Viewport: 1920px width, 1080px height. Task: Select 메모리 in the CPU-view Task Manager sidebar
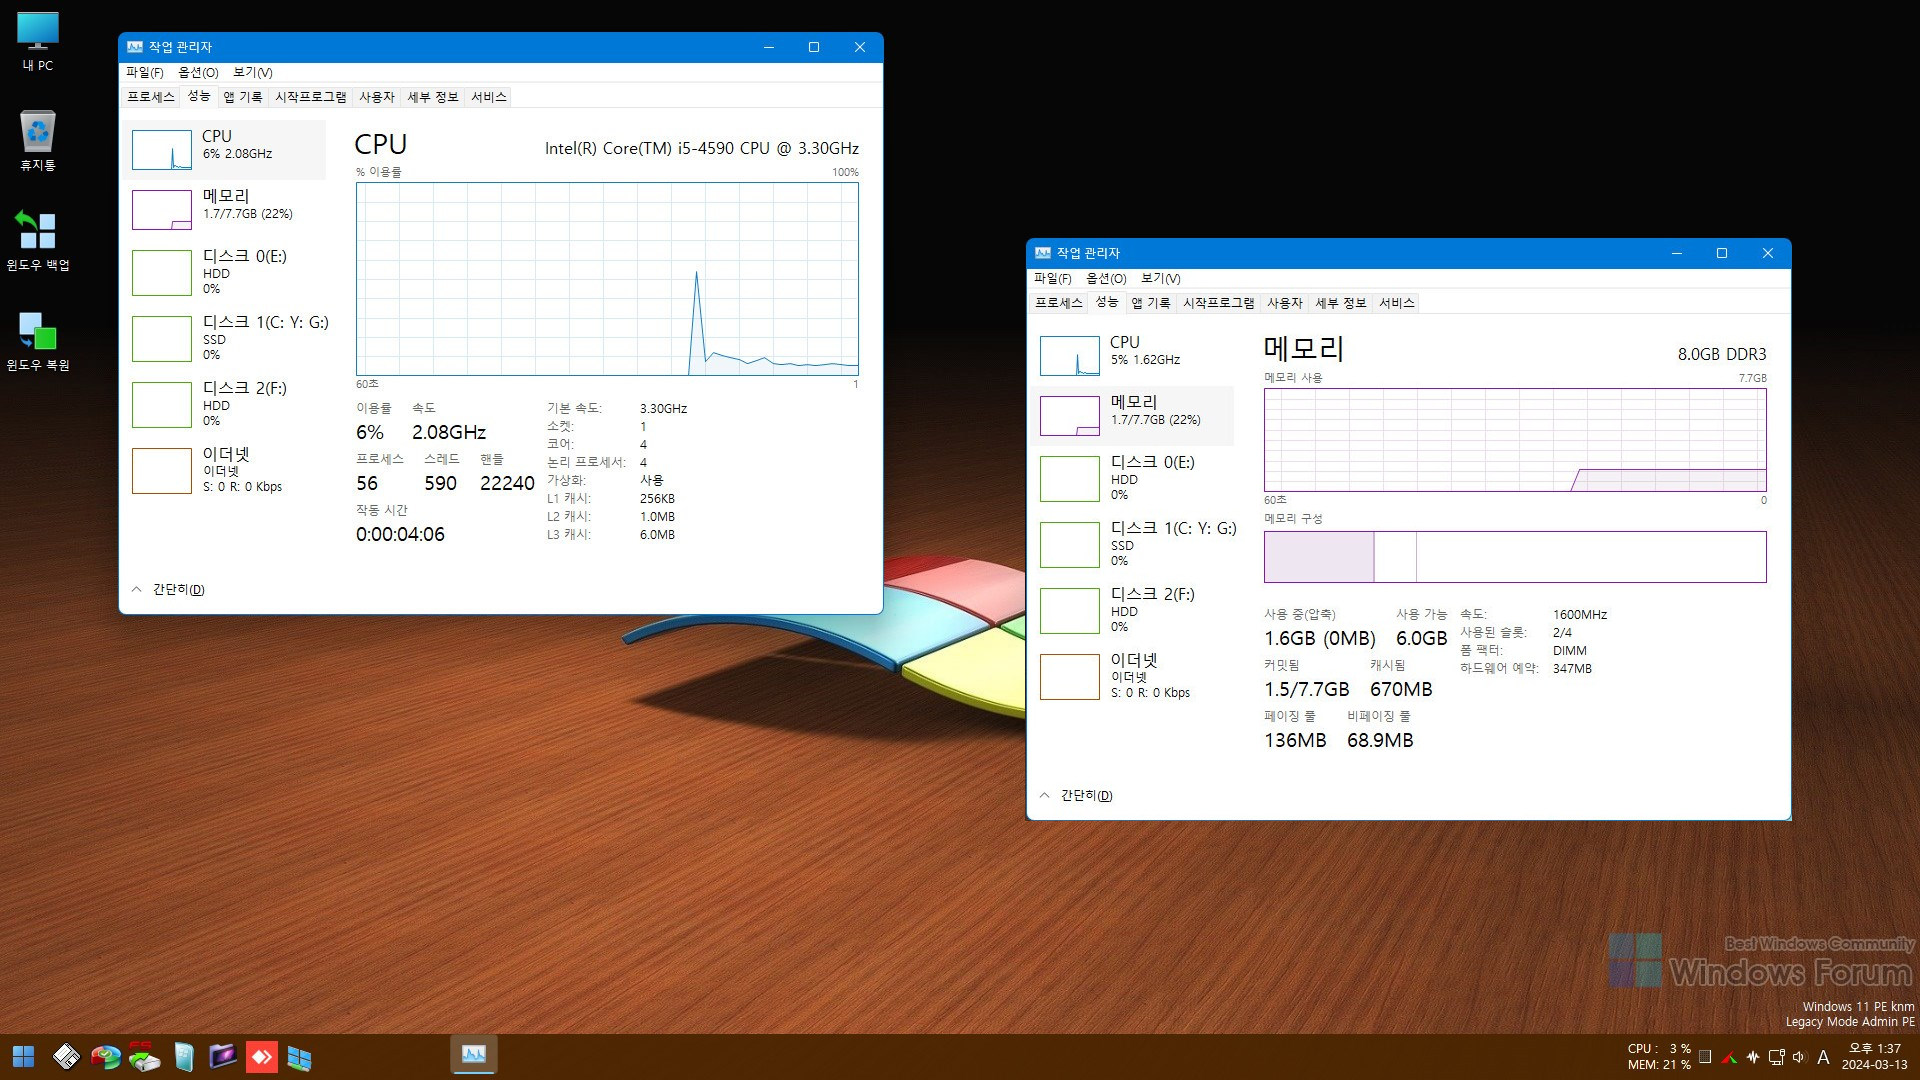(x=227, y=210)
